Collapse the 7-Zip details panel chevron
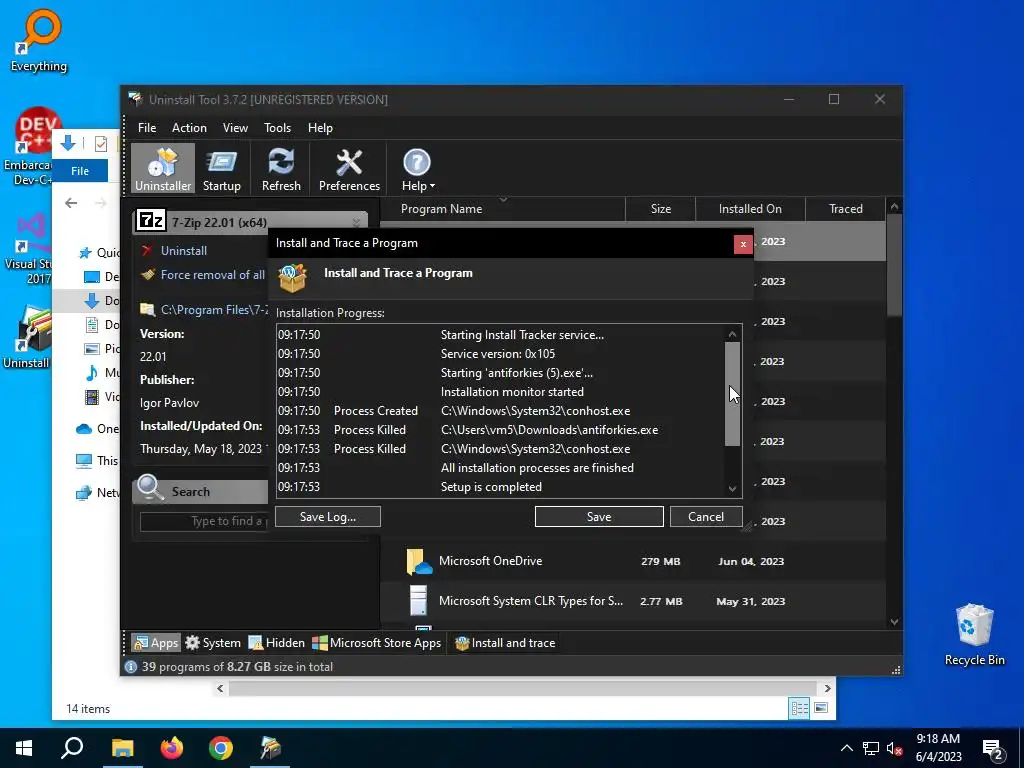 pos(357,222)
